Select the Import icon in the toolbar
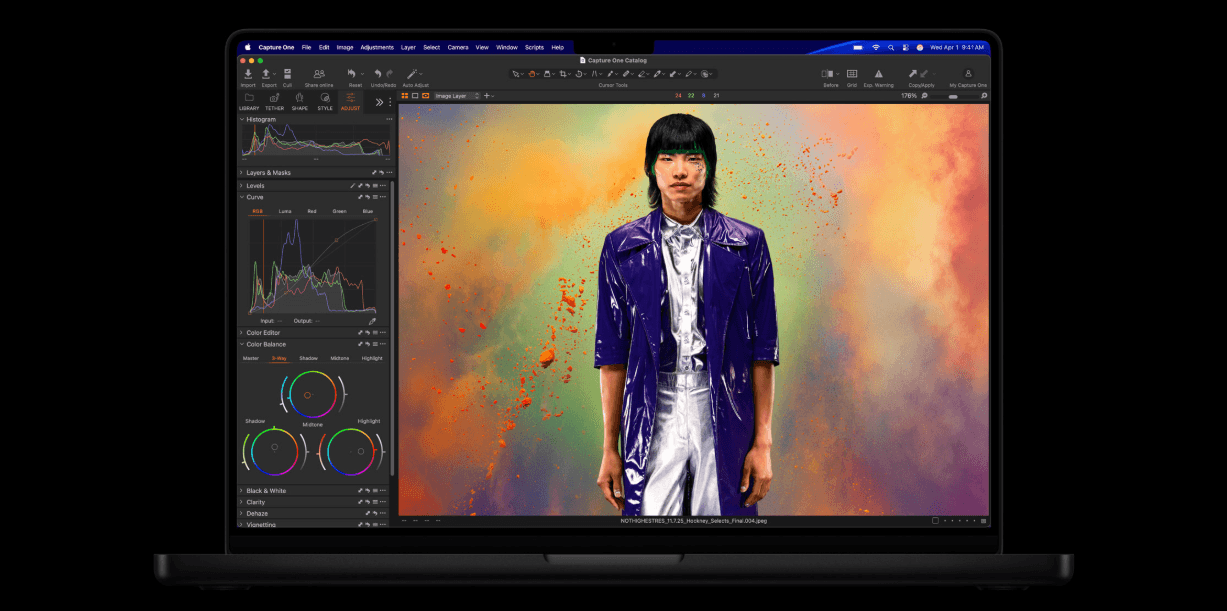 point(246,73)
